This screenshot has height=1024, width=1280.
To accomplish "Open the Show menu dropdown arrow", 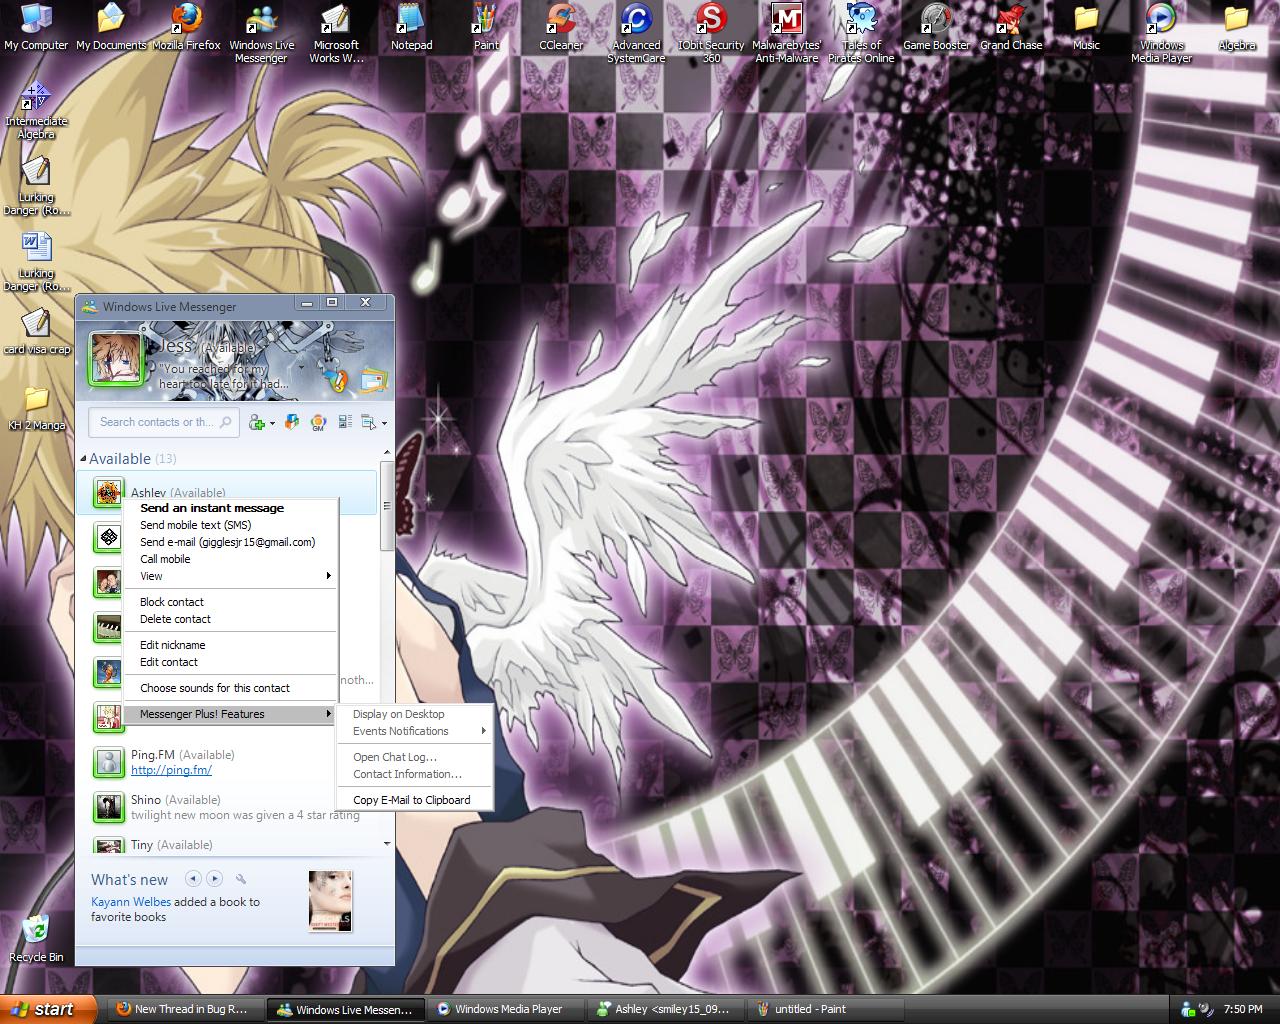I will pos(384,424).
